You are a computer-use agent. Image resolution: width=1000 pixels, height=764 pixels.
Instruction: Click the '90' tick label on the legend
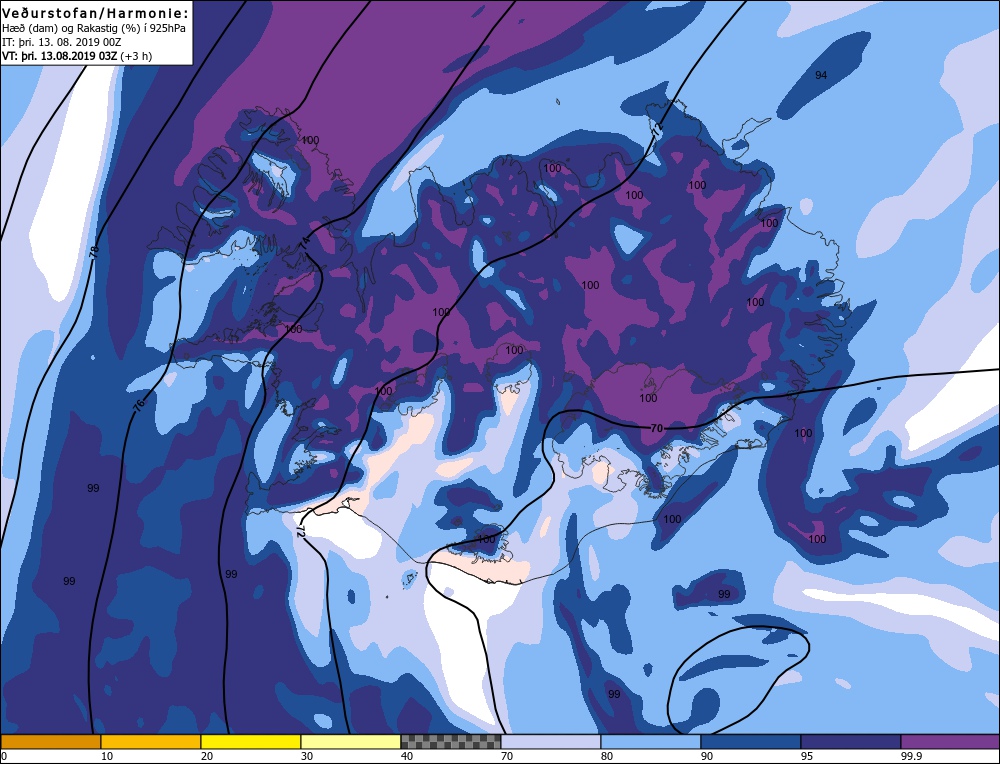point(707,756)
